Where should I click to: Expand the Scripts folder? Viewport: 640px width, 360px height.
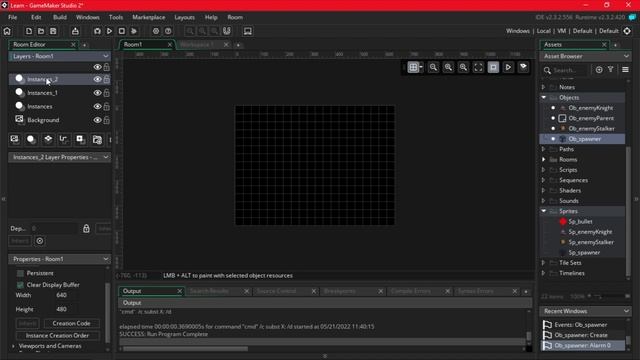544,169
